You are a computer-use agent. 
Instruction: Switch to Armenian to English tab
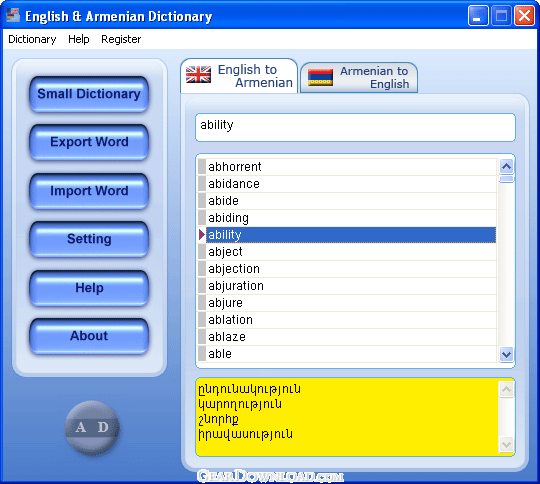pos(359,78)
